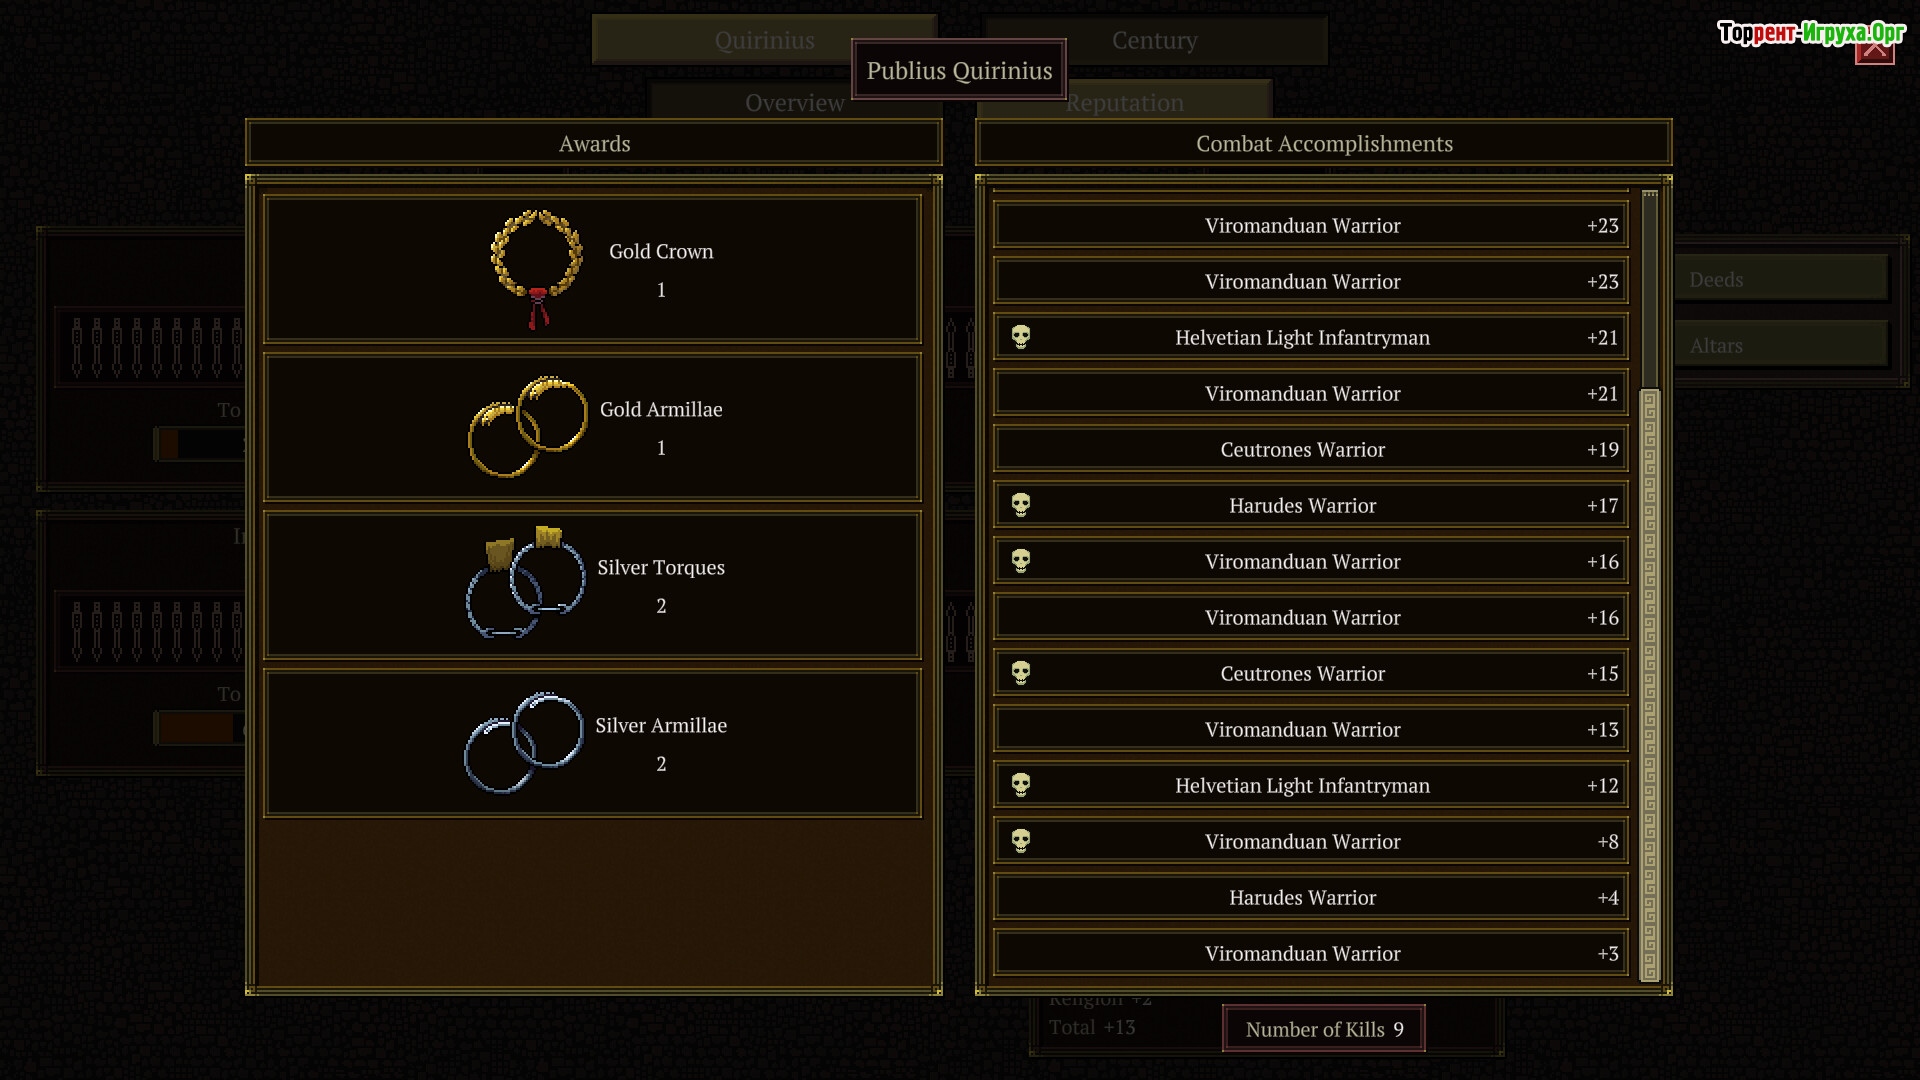Click the Gold Crown wreath icon

(537, 269)
